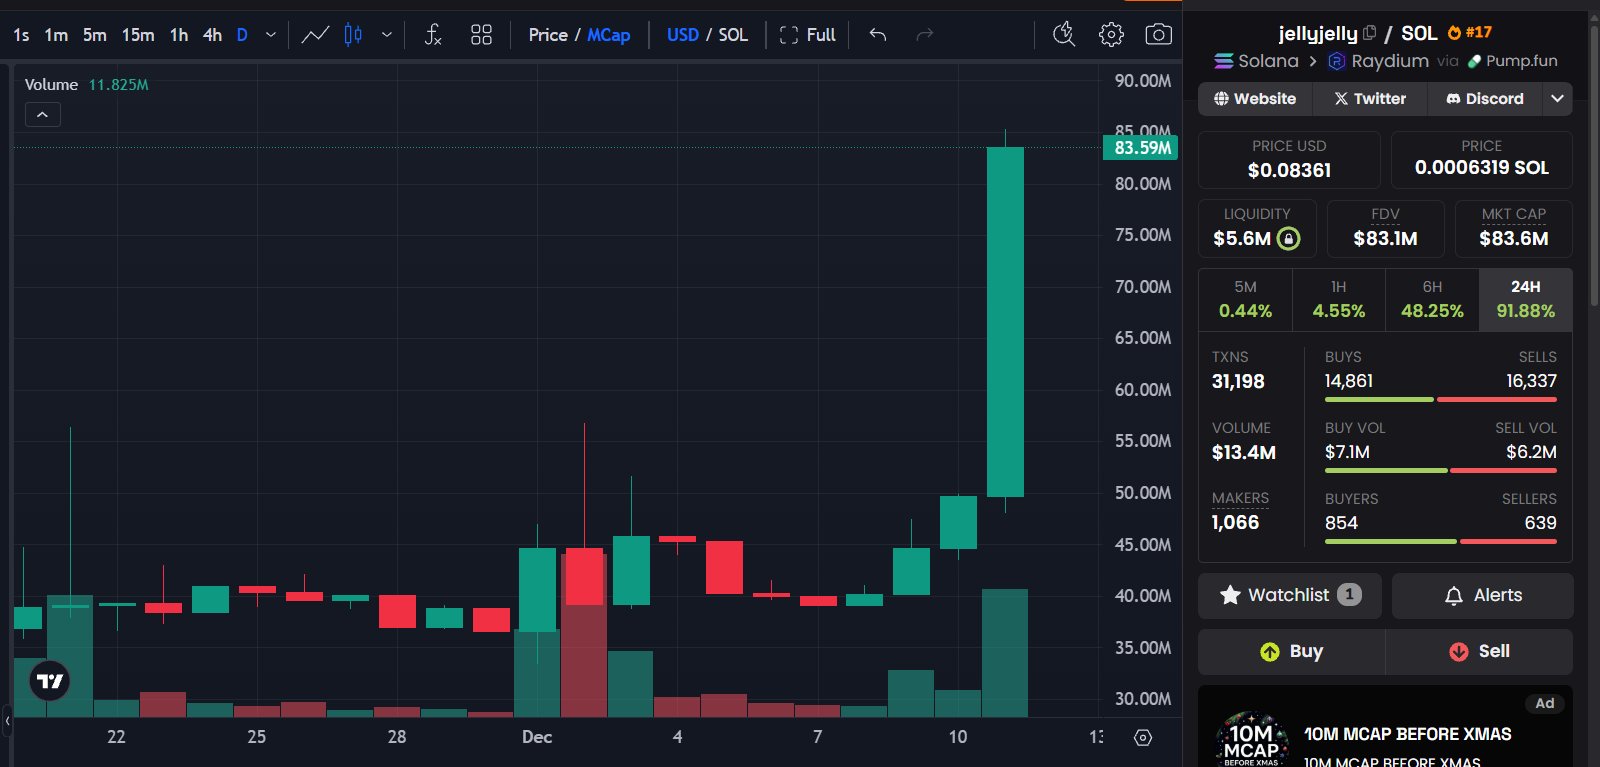This screenshot has height=767, width=1600.
Task: Switch stats to the 6H tab
Action: [x=1432, y=300]
